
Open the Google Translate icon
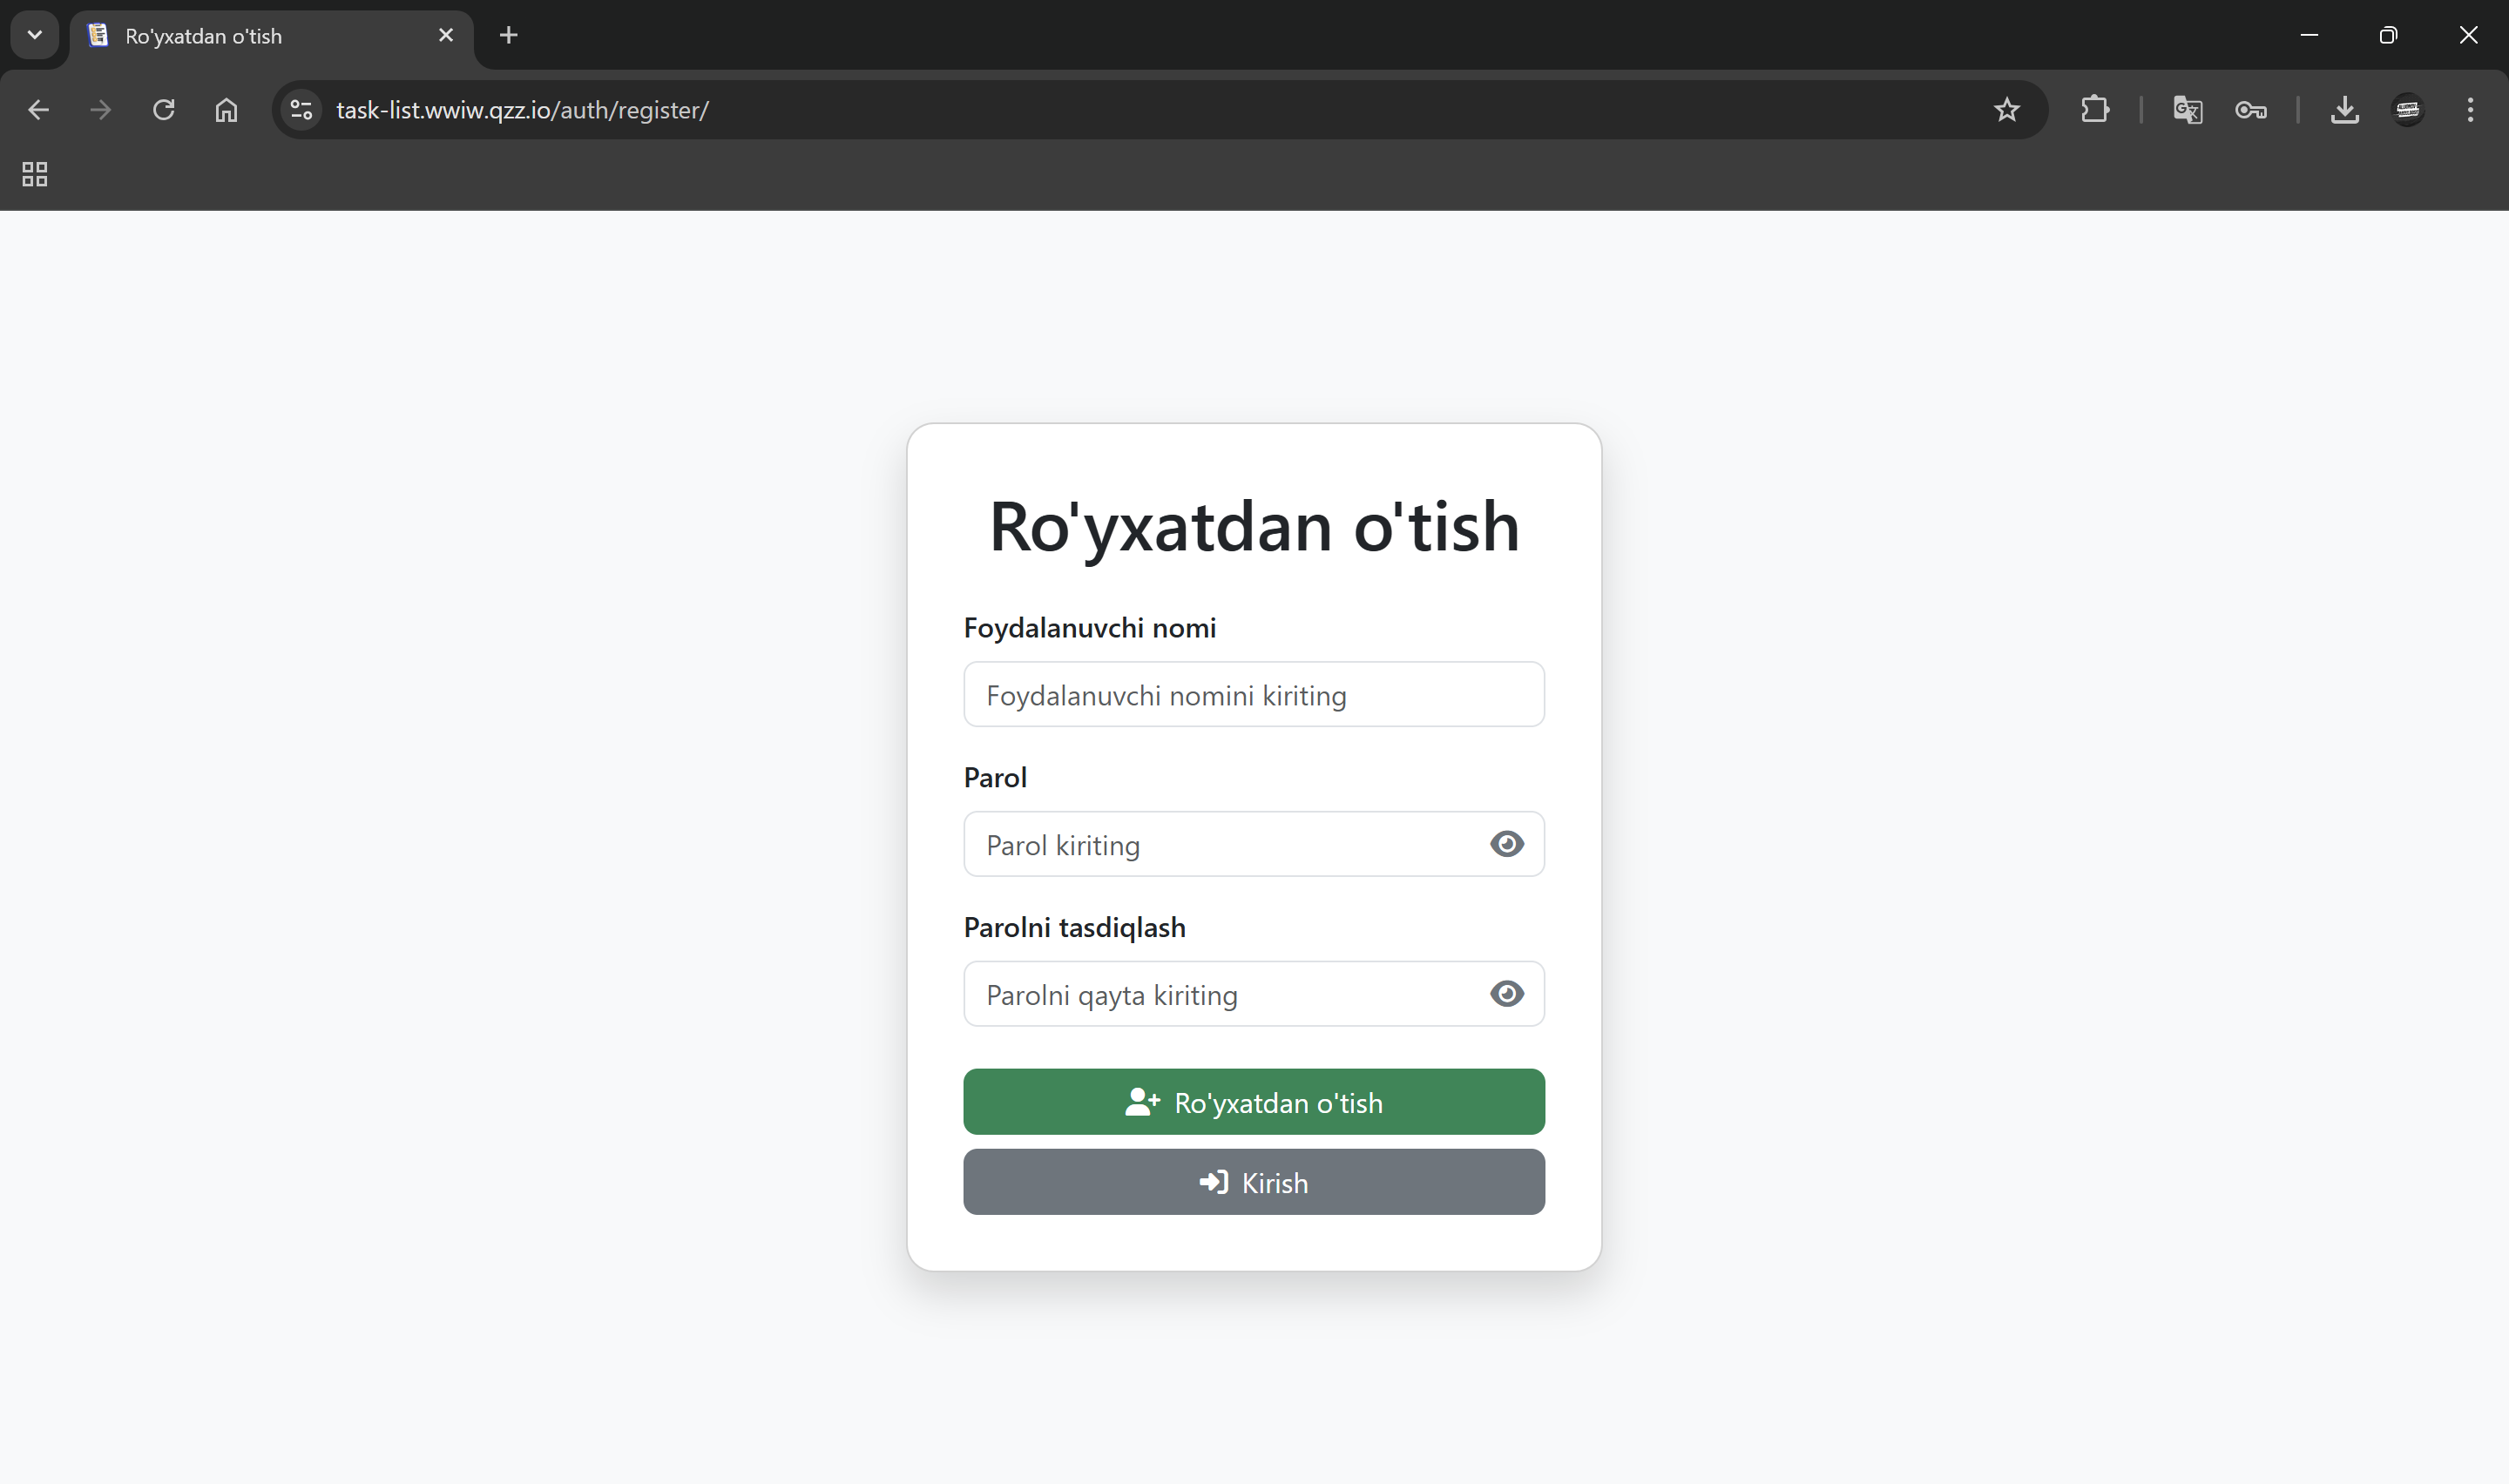click(x=2187, y=110)
